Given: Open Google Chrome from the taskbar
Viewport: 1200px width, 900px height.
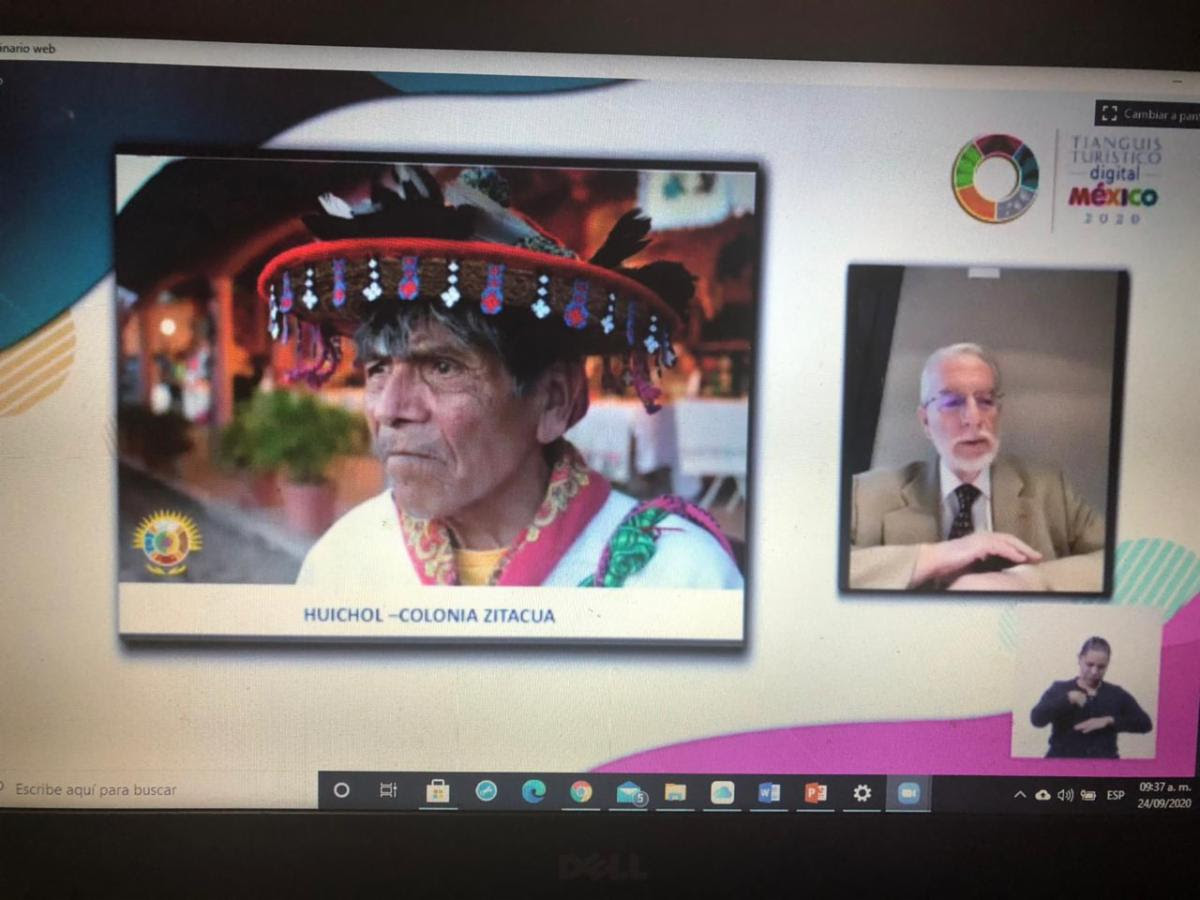Looking at the screenshot, I should click(x=581, y=792).
